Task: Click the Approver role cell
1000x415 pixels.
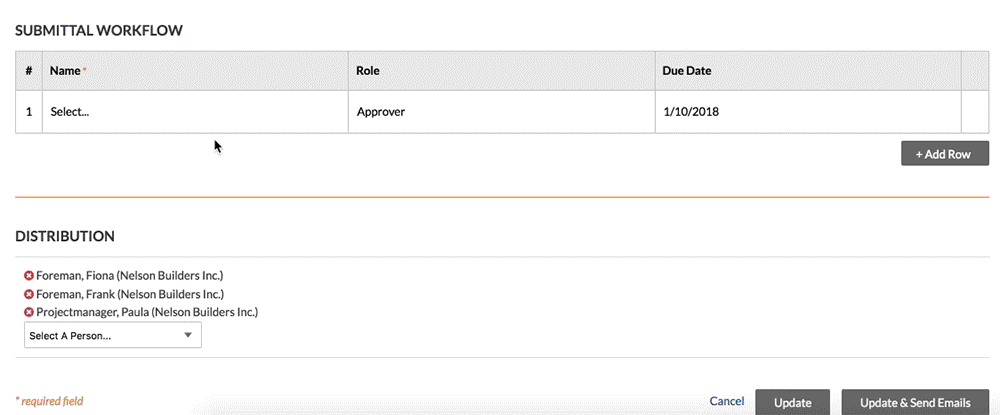Action: [501, 112]
